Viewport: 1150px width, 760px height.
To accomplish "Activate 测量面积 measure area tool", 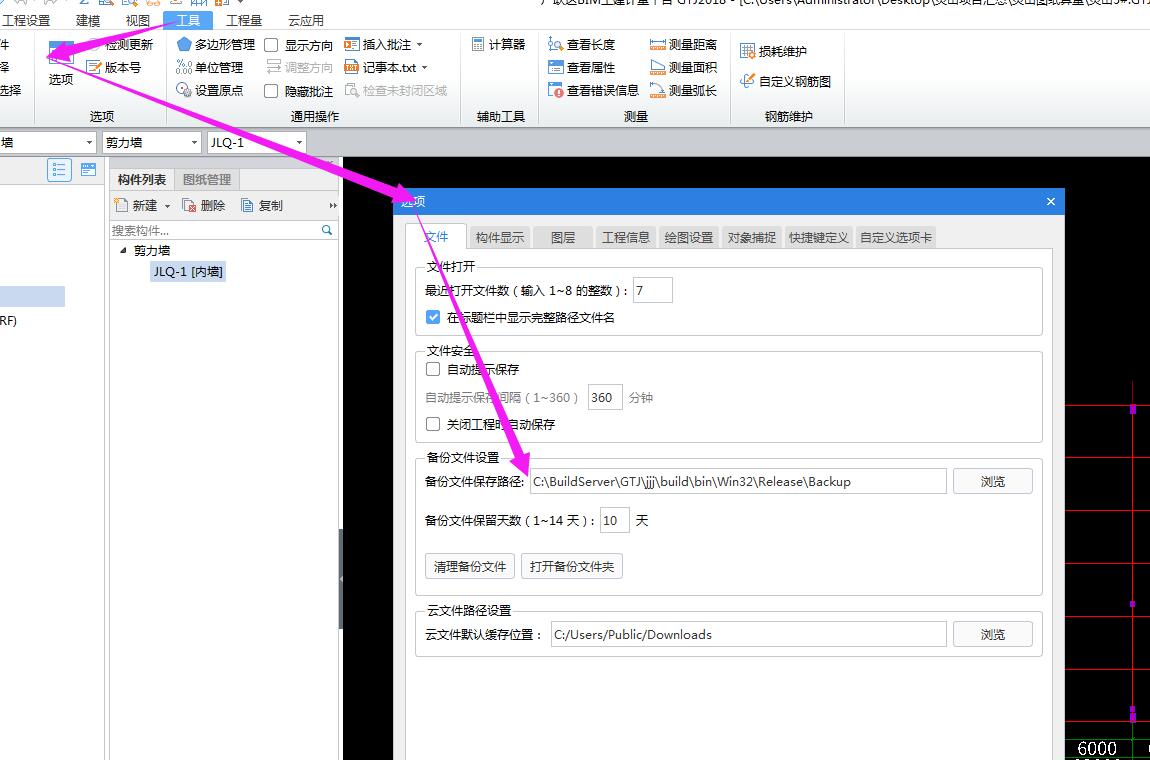I will click(684, 67).
